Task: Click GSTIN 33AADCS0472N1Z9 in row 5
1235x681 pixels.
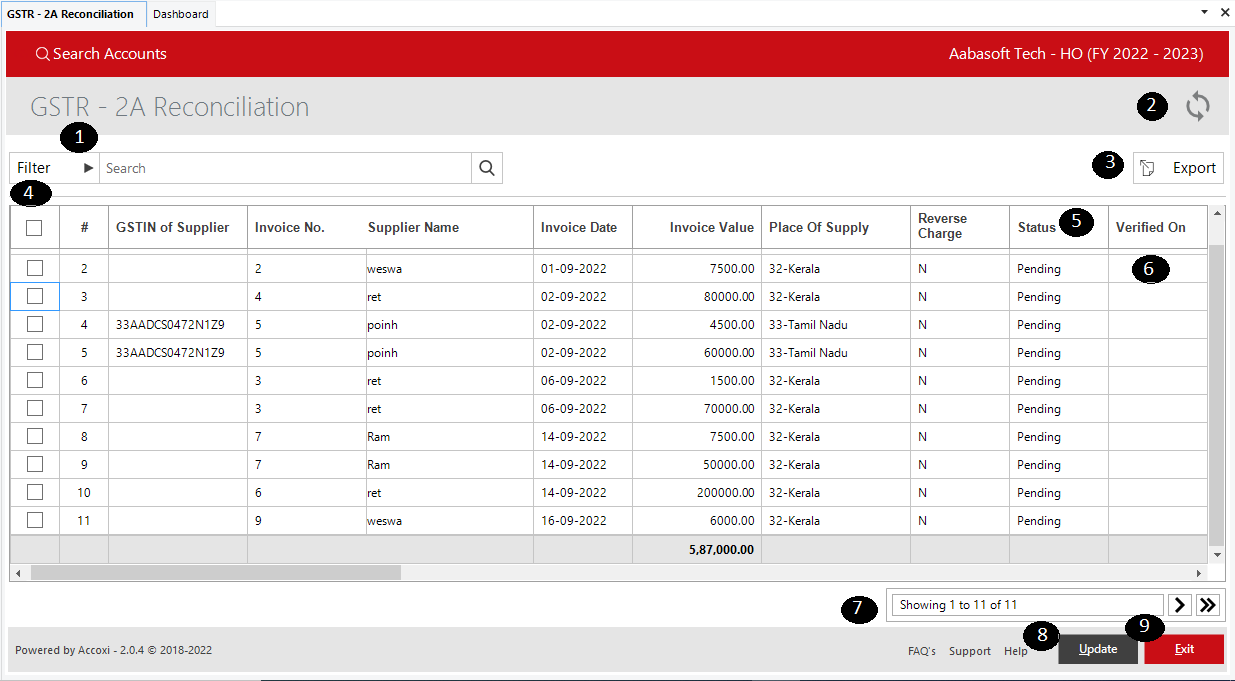Action: coord(170,353)
